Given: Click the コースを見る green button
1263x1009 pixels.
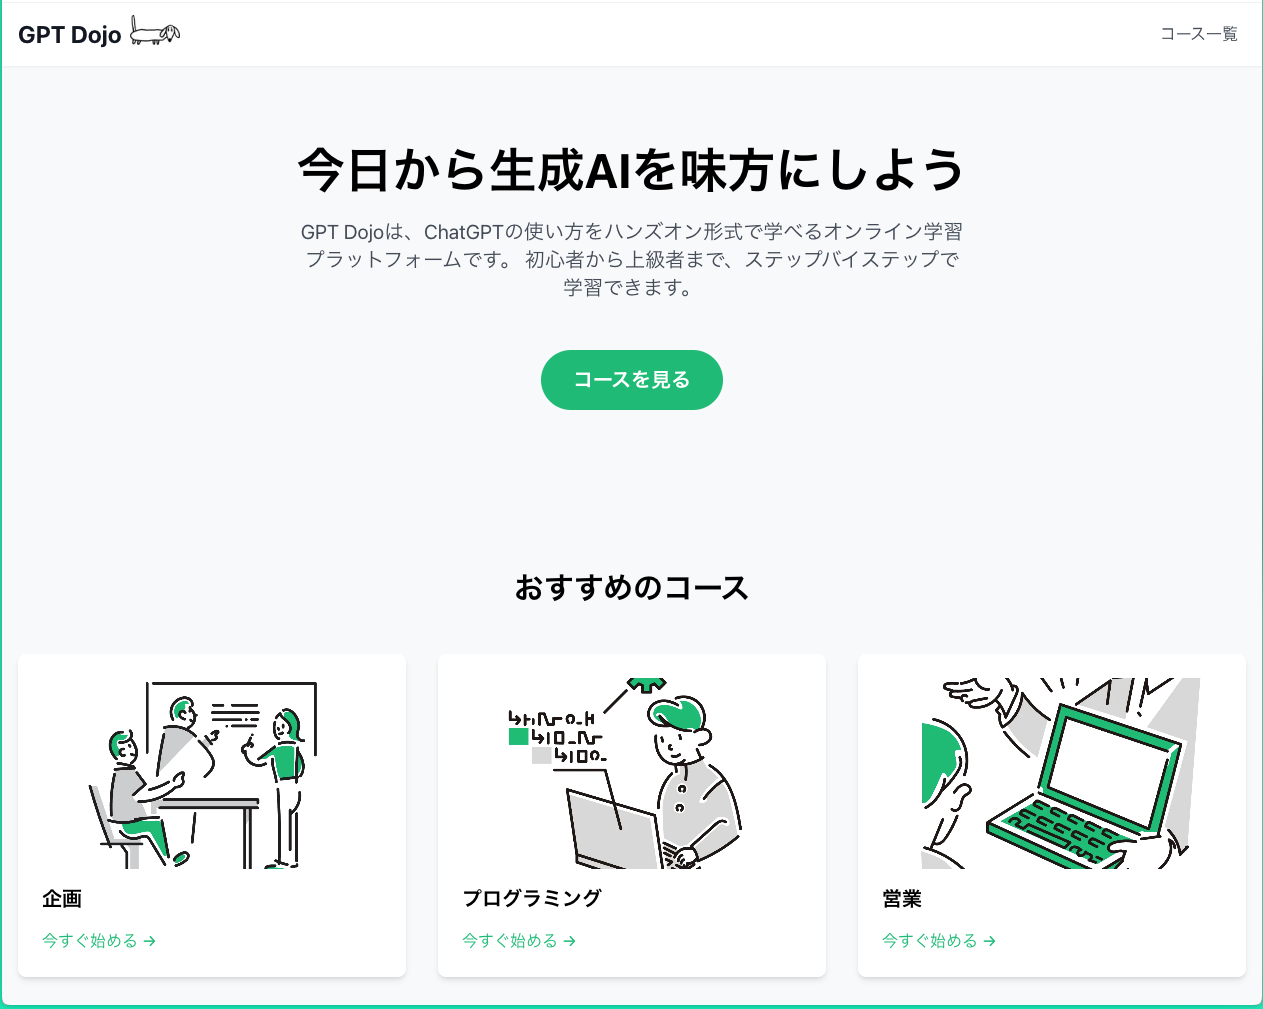Looking at the screenshot, I should [632, 380].
